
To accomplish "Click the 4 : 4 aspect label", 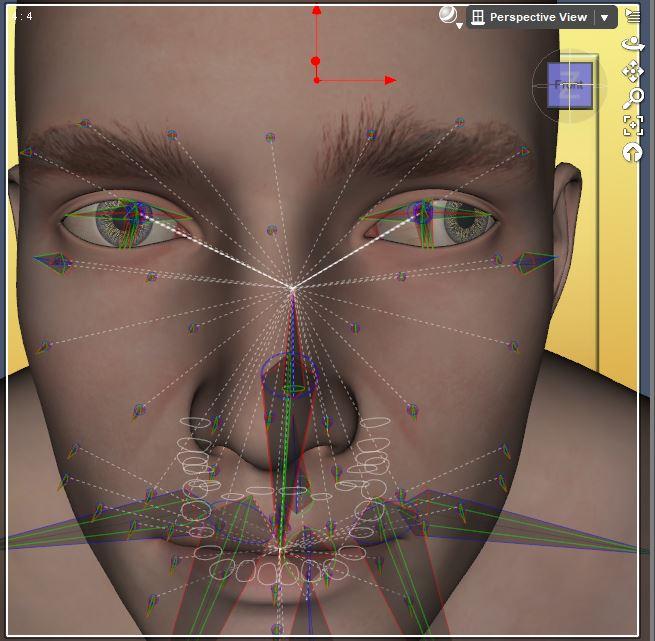I will [23, 16].
